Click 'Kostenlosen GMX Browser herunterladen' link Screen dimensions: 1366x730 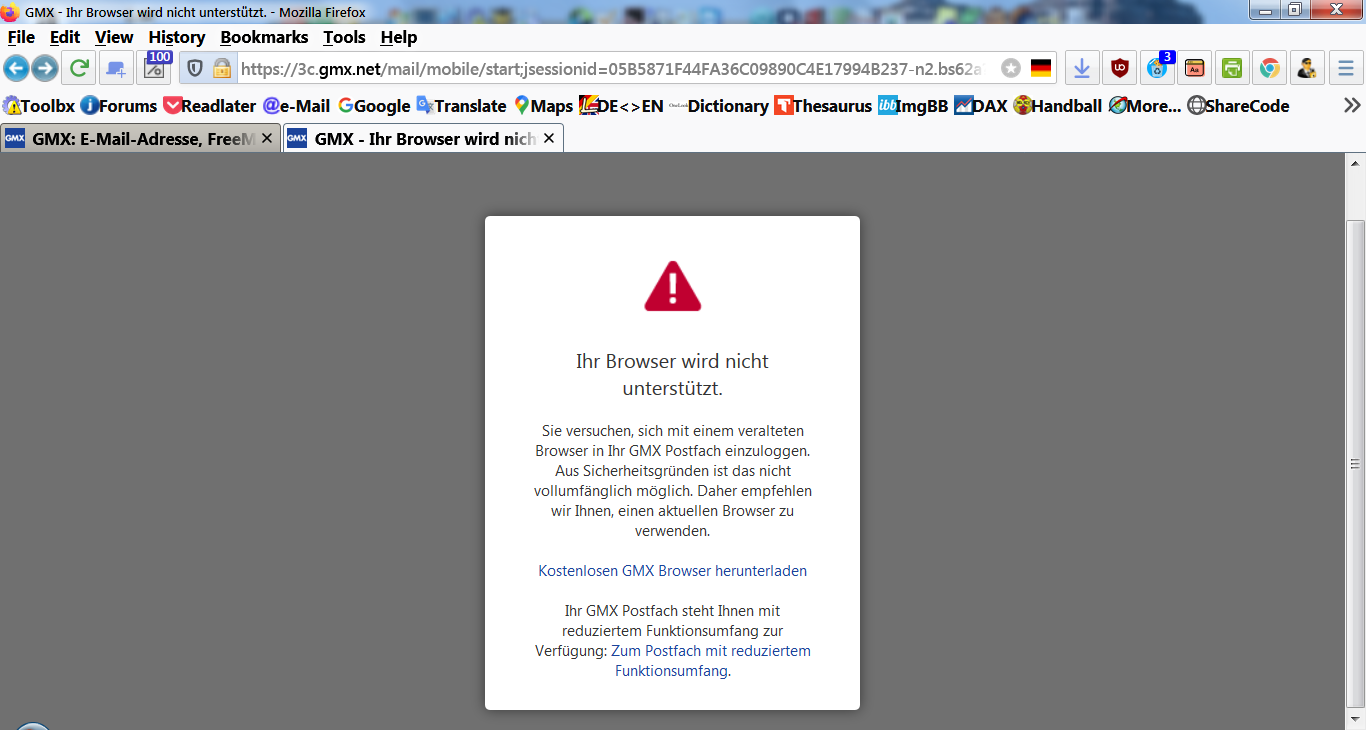[x=672, y=571]
